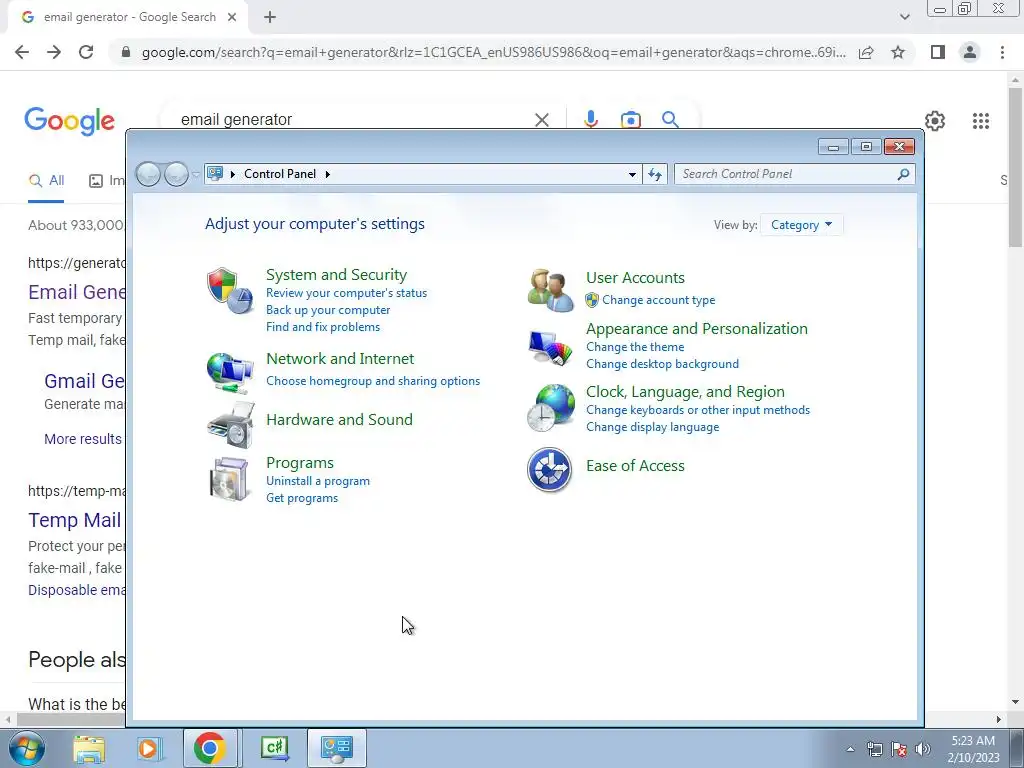Click Get programs link
The height and width of the screenshot is (768, 1024).
302,498
